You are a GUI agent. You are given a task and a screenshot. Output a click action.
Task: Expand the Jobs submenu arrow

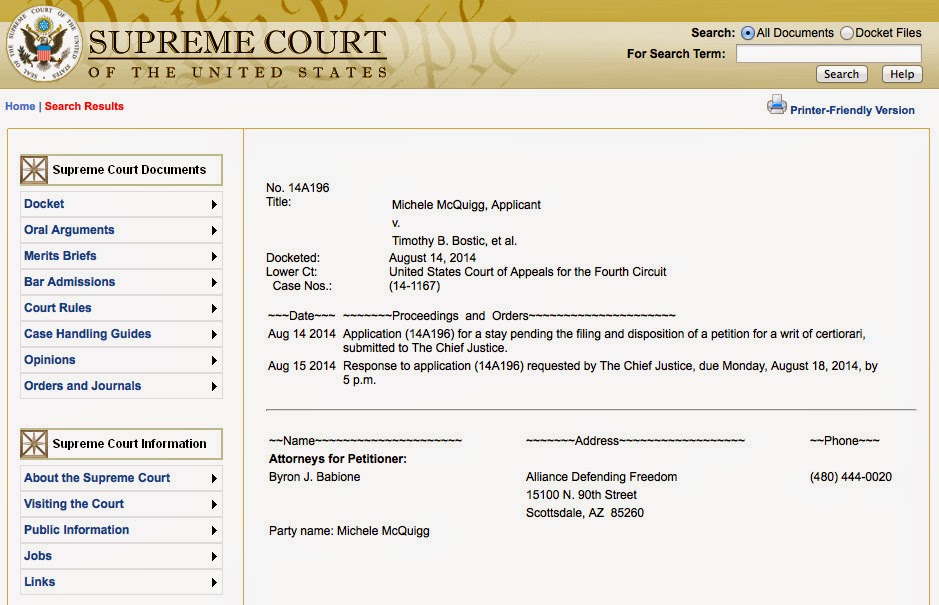point(214,556)
